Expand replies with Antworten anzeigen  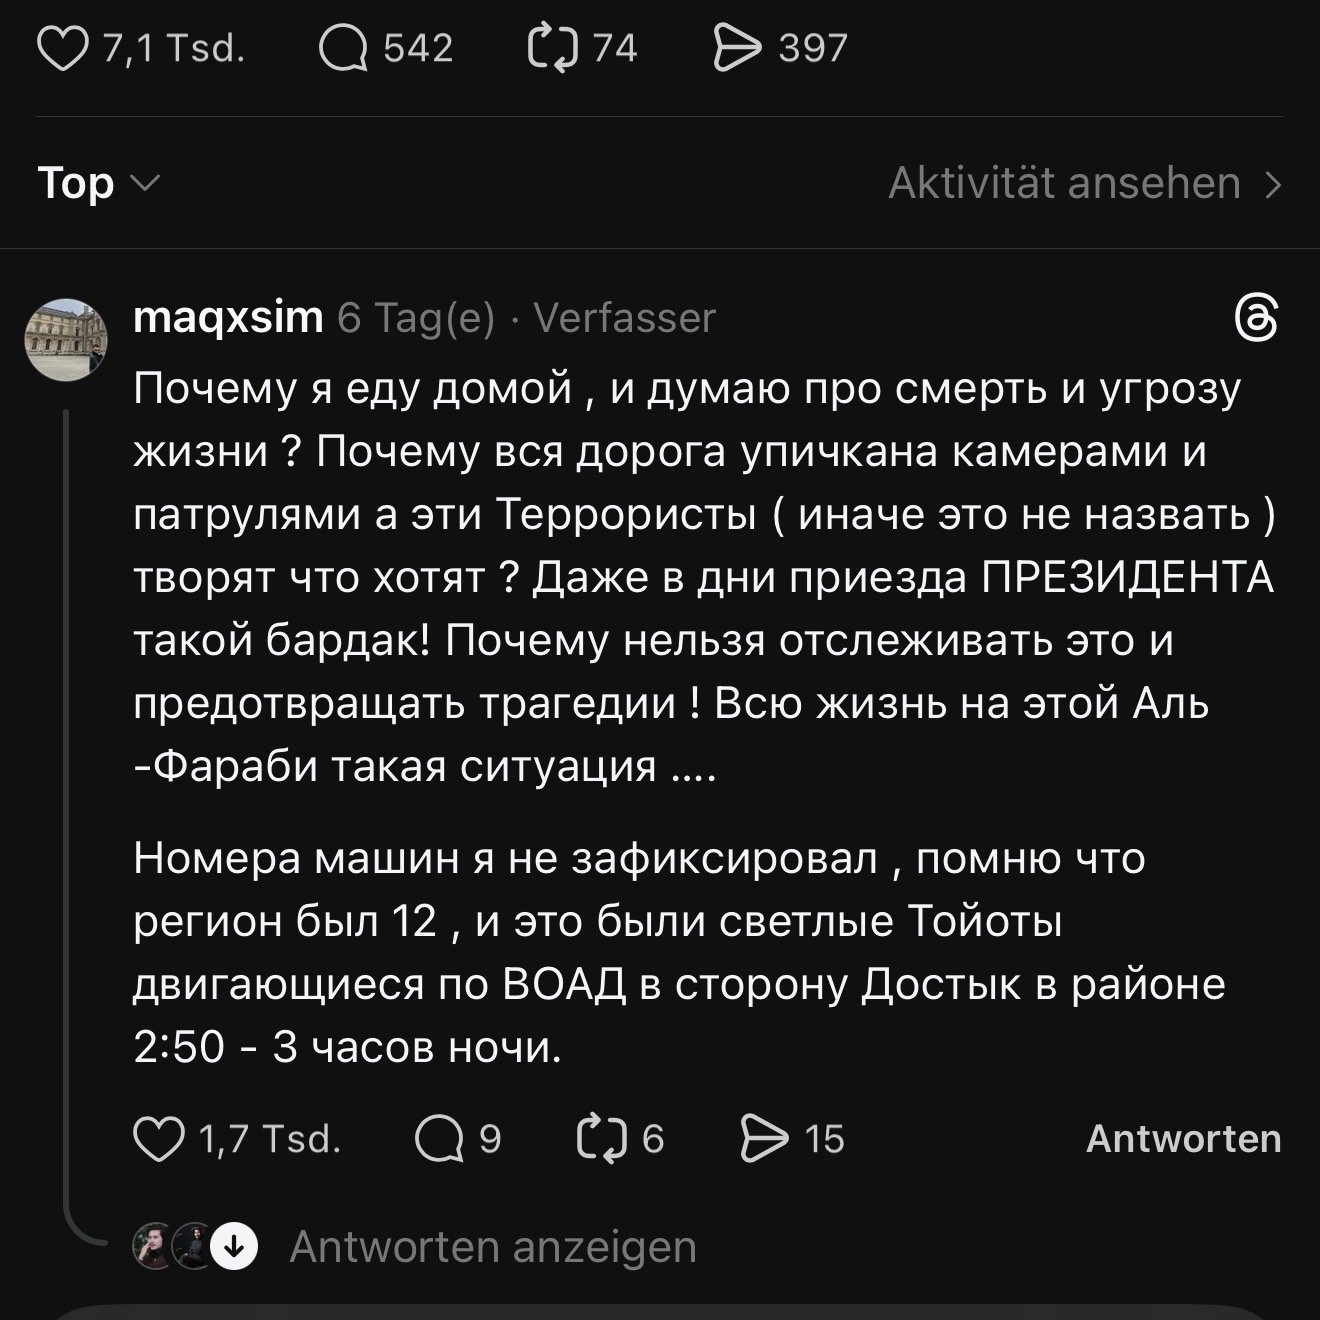[x=492, y=1247]
